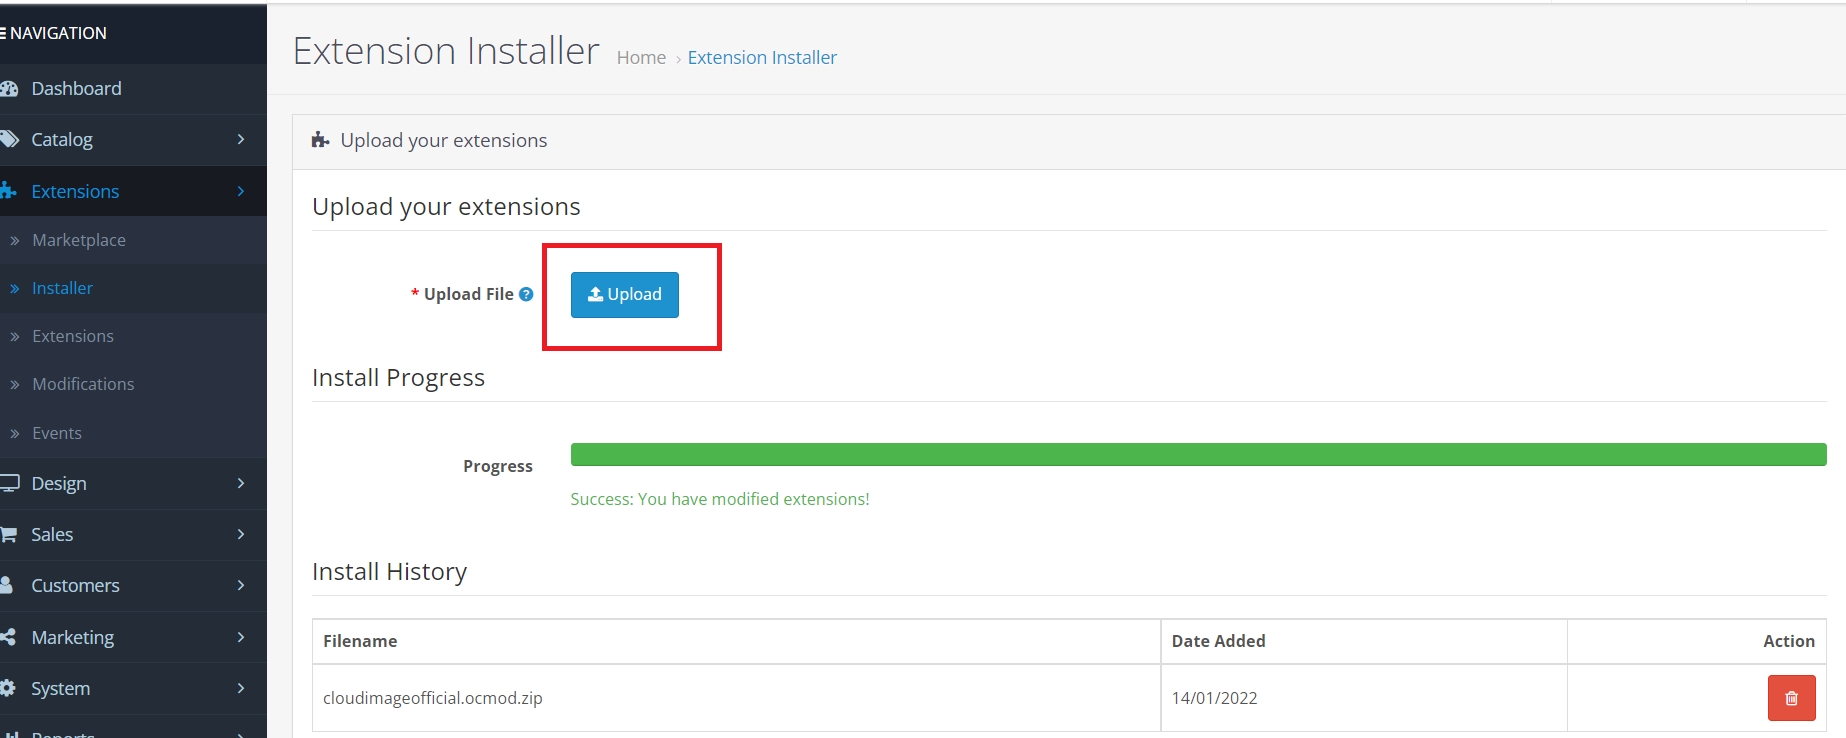Expand the Customers menu arrow
The width and height of the screenshot is (1846, 738).
[x=241, y=585]
